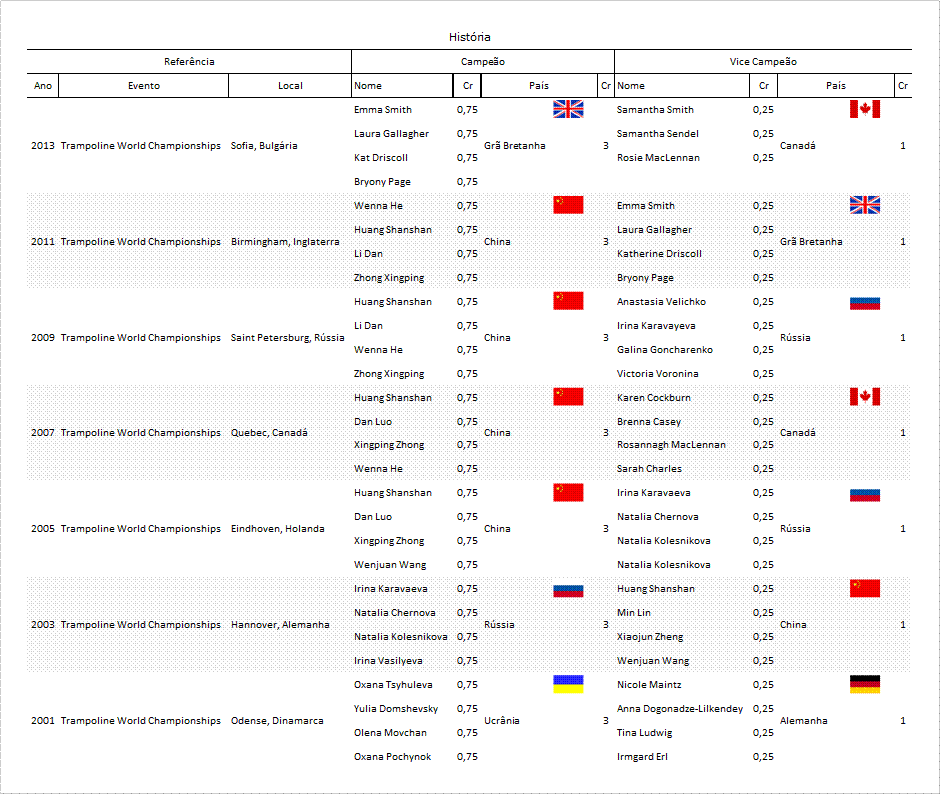The height and width of the screenshot is (795, 940).
Task: Select Sofia, Bulgária location cell
Action: pyautogui.click(x=264, y=146)
